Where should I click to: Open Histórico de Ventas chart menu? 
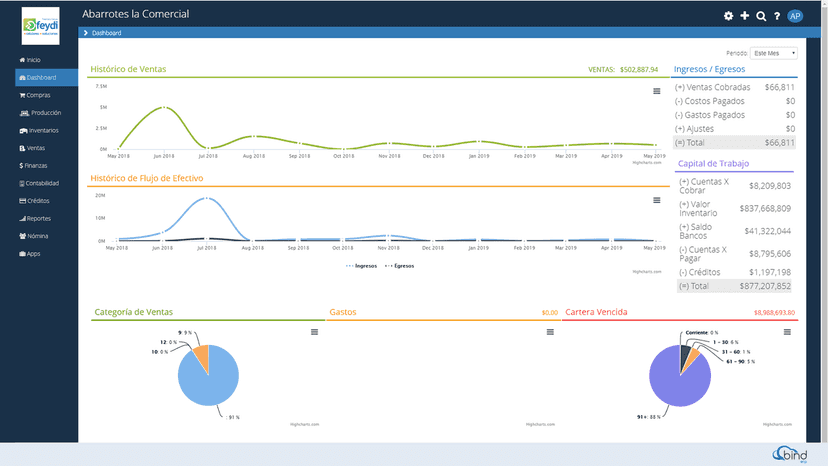tap(656, 91)
